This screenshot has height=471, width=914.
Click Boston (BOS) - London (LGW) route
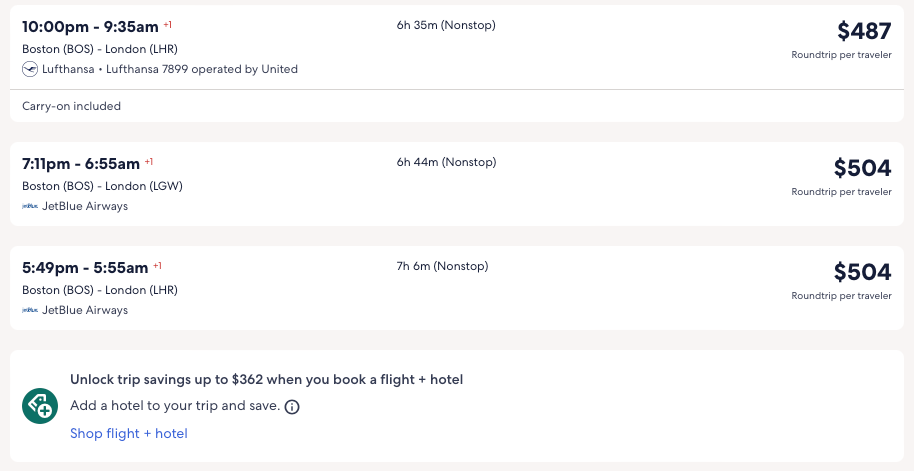[102, 185]
